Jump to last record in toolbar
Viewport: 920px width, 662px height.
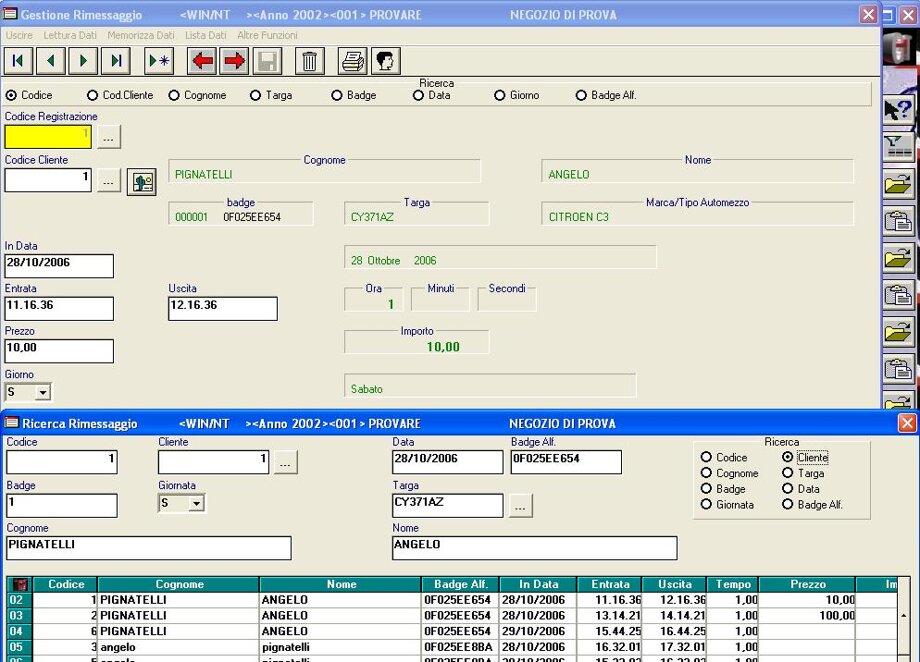117,61
